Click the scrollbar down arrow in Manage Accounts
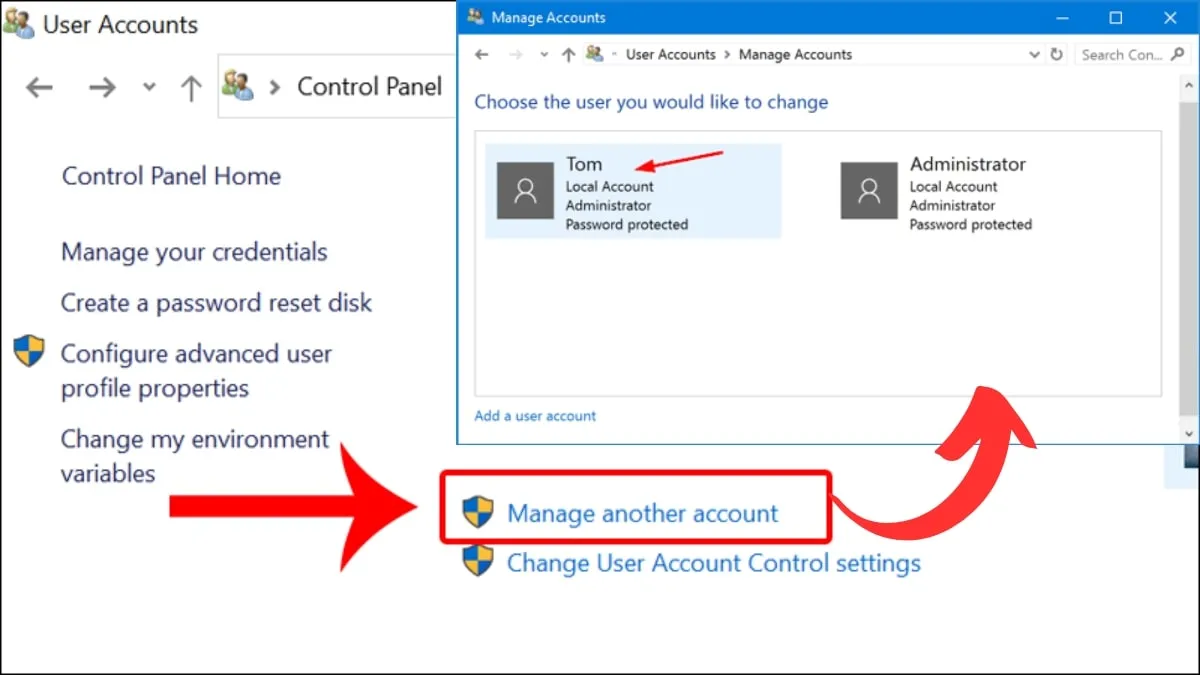The width and height of the screenshot is (1200, 675). 1189,434
